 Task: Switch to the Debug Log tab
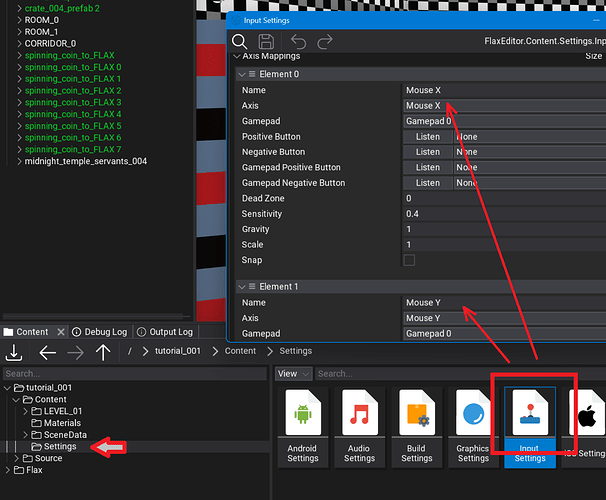pos(98,332)
